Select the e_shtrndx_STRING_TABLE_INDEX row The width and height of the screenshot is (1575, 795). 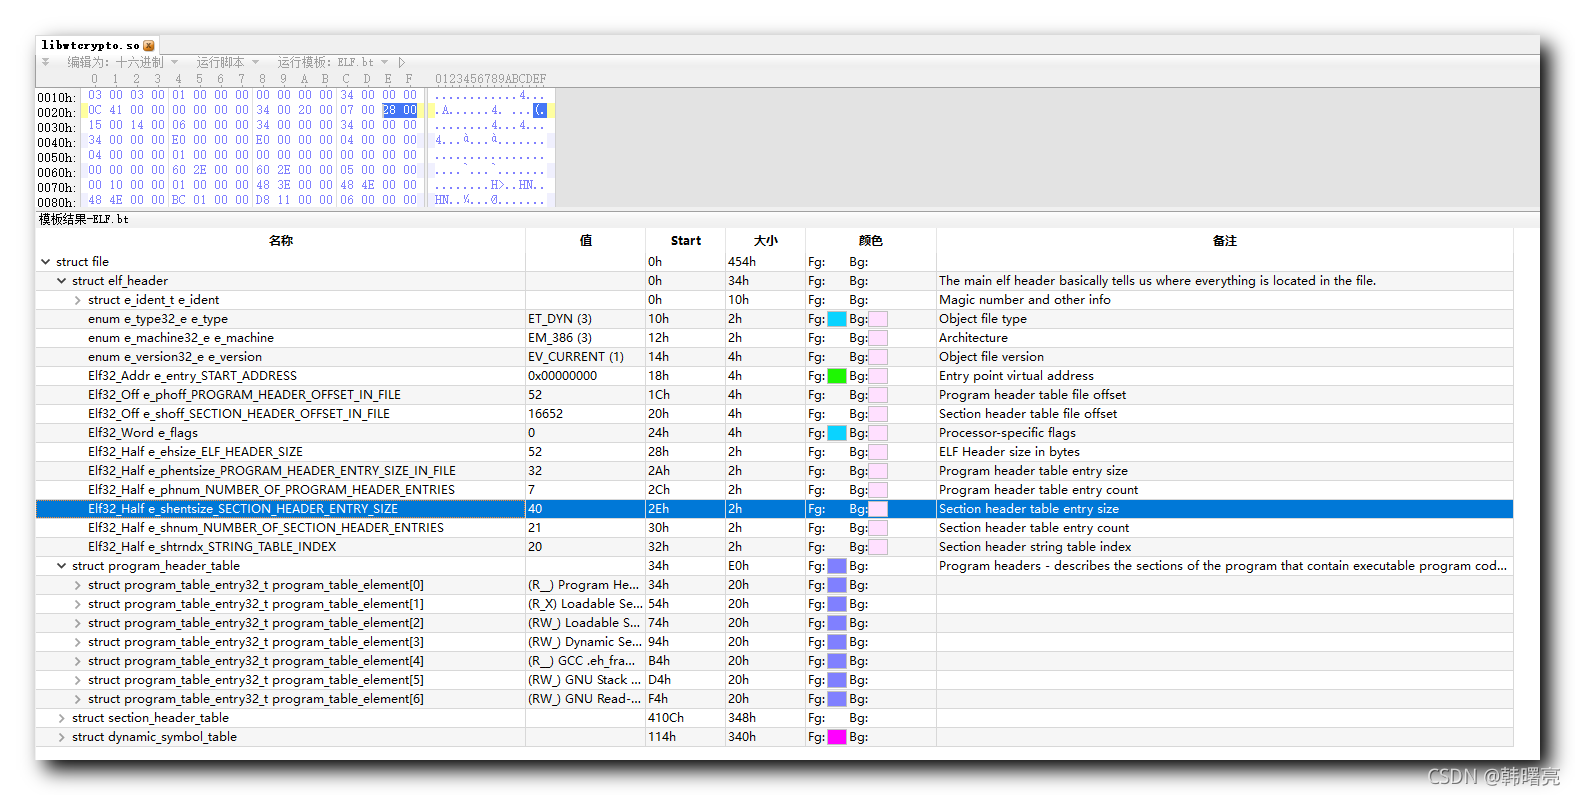(x=774, y=547)
